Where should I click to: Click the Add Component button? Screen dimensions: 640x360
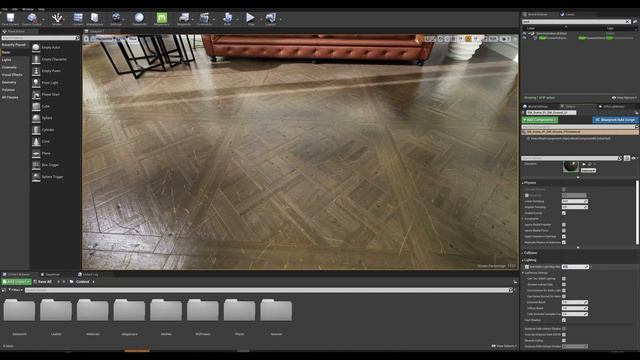(540, 120)
